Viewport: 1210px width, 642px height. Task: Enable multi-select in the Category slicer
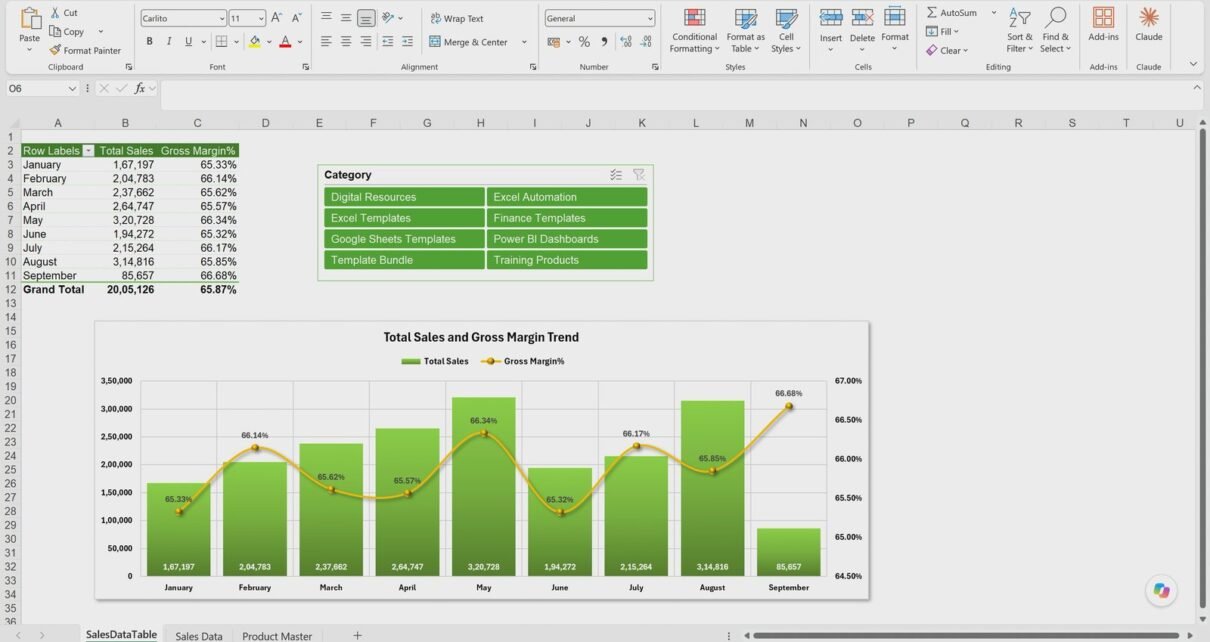[x=616, y=175]
